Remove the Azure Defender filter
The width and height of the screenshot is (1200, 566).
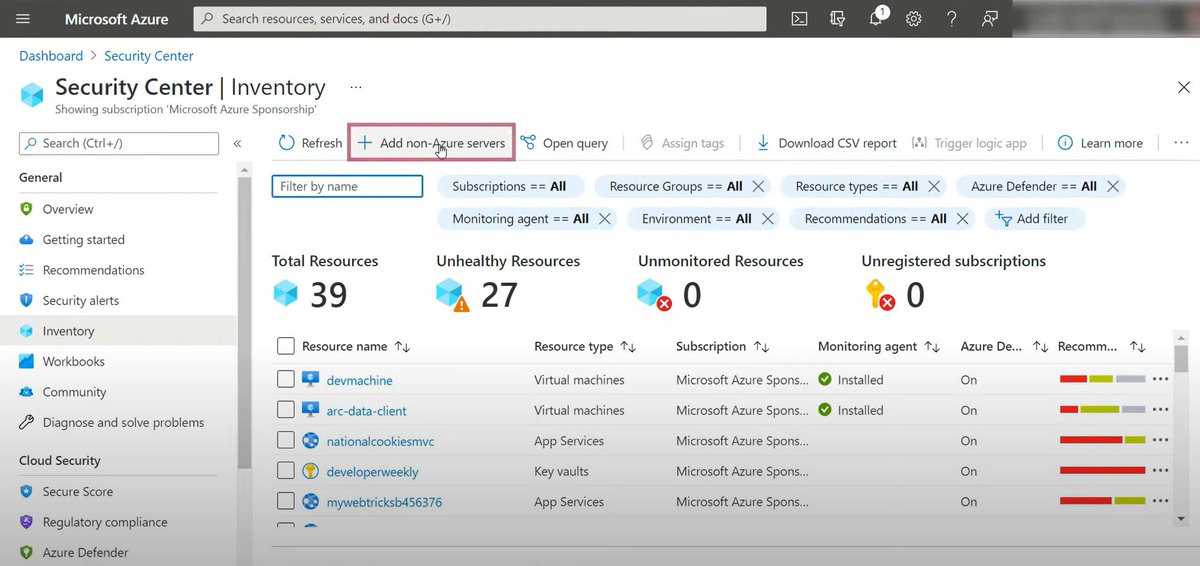[1112, 187]
